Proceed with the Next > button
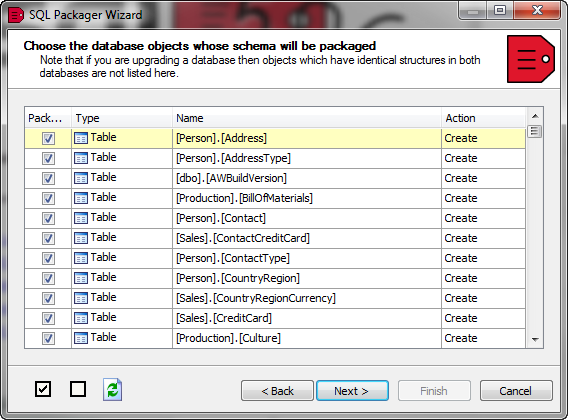 352,391
